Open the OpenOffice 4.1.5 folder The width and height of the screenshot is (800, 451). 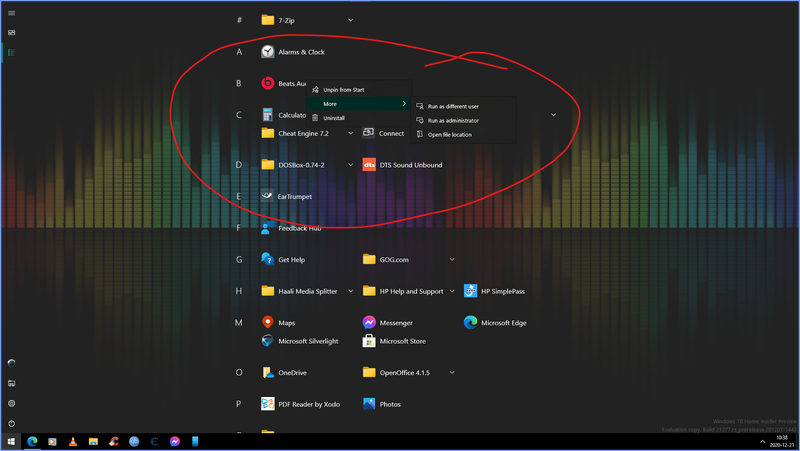(396, 373)
